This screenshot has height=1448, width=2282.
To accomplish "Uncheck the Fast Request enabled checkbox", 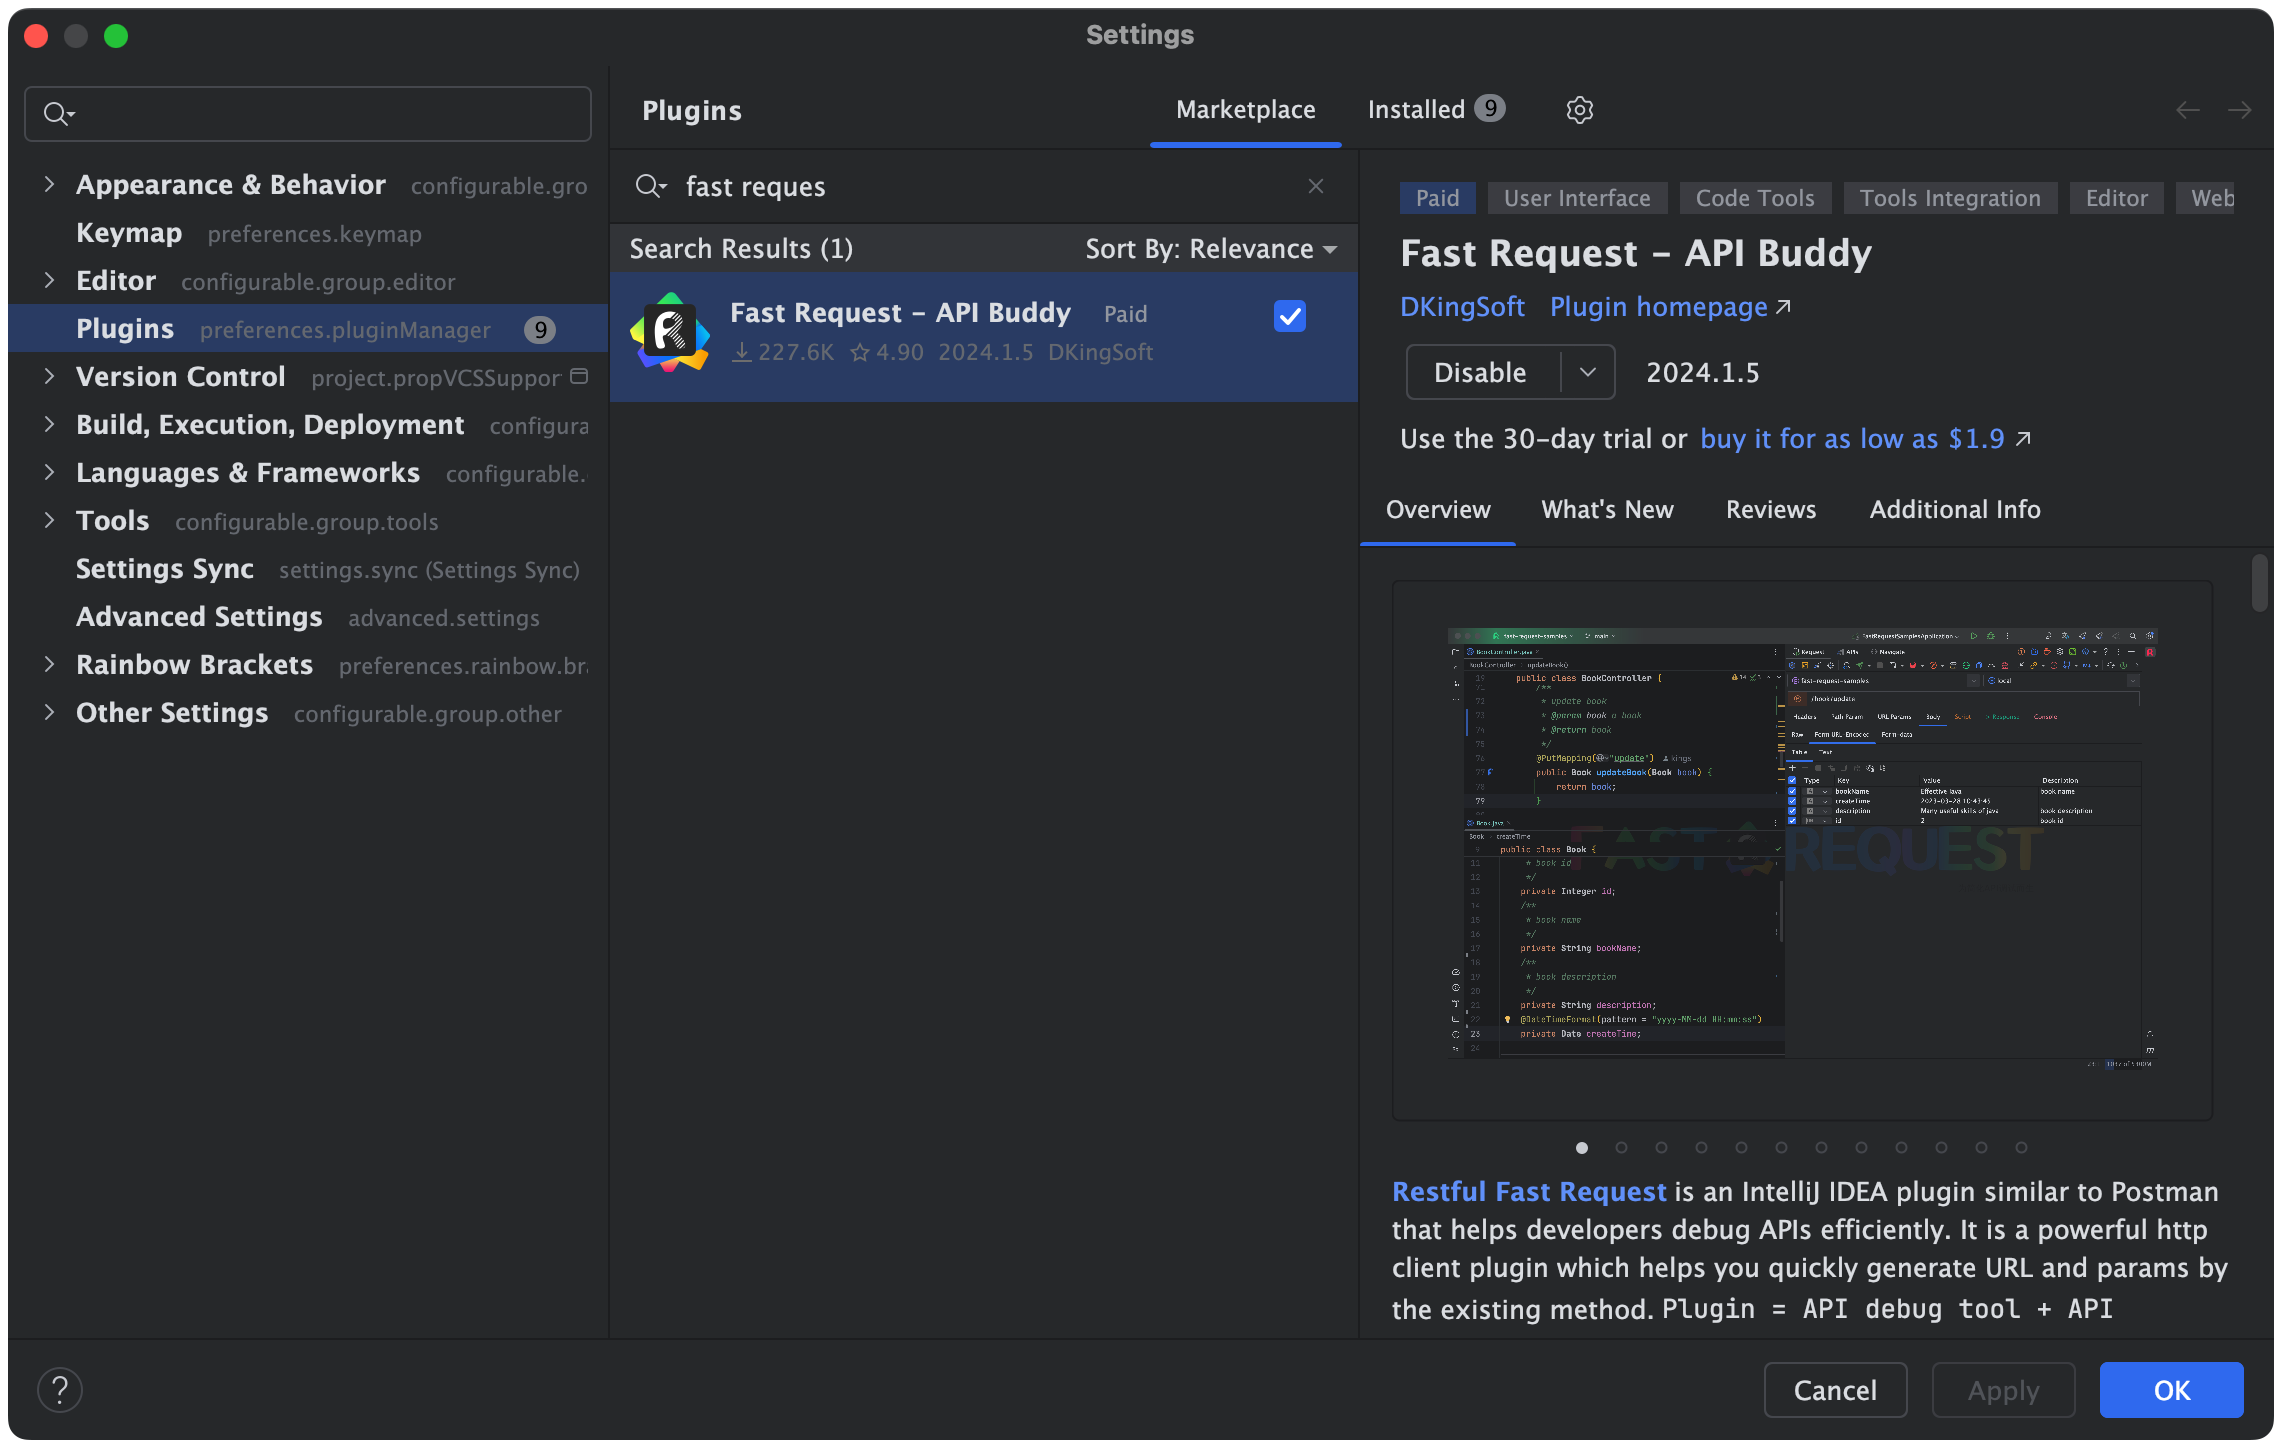I will pos(1289,316).
